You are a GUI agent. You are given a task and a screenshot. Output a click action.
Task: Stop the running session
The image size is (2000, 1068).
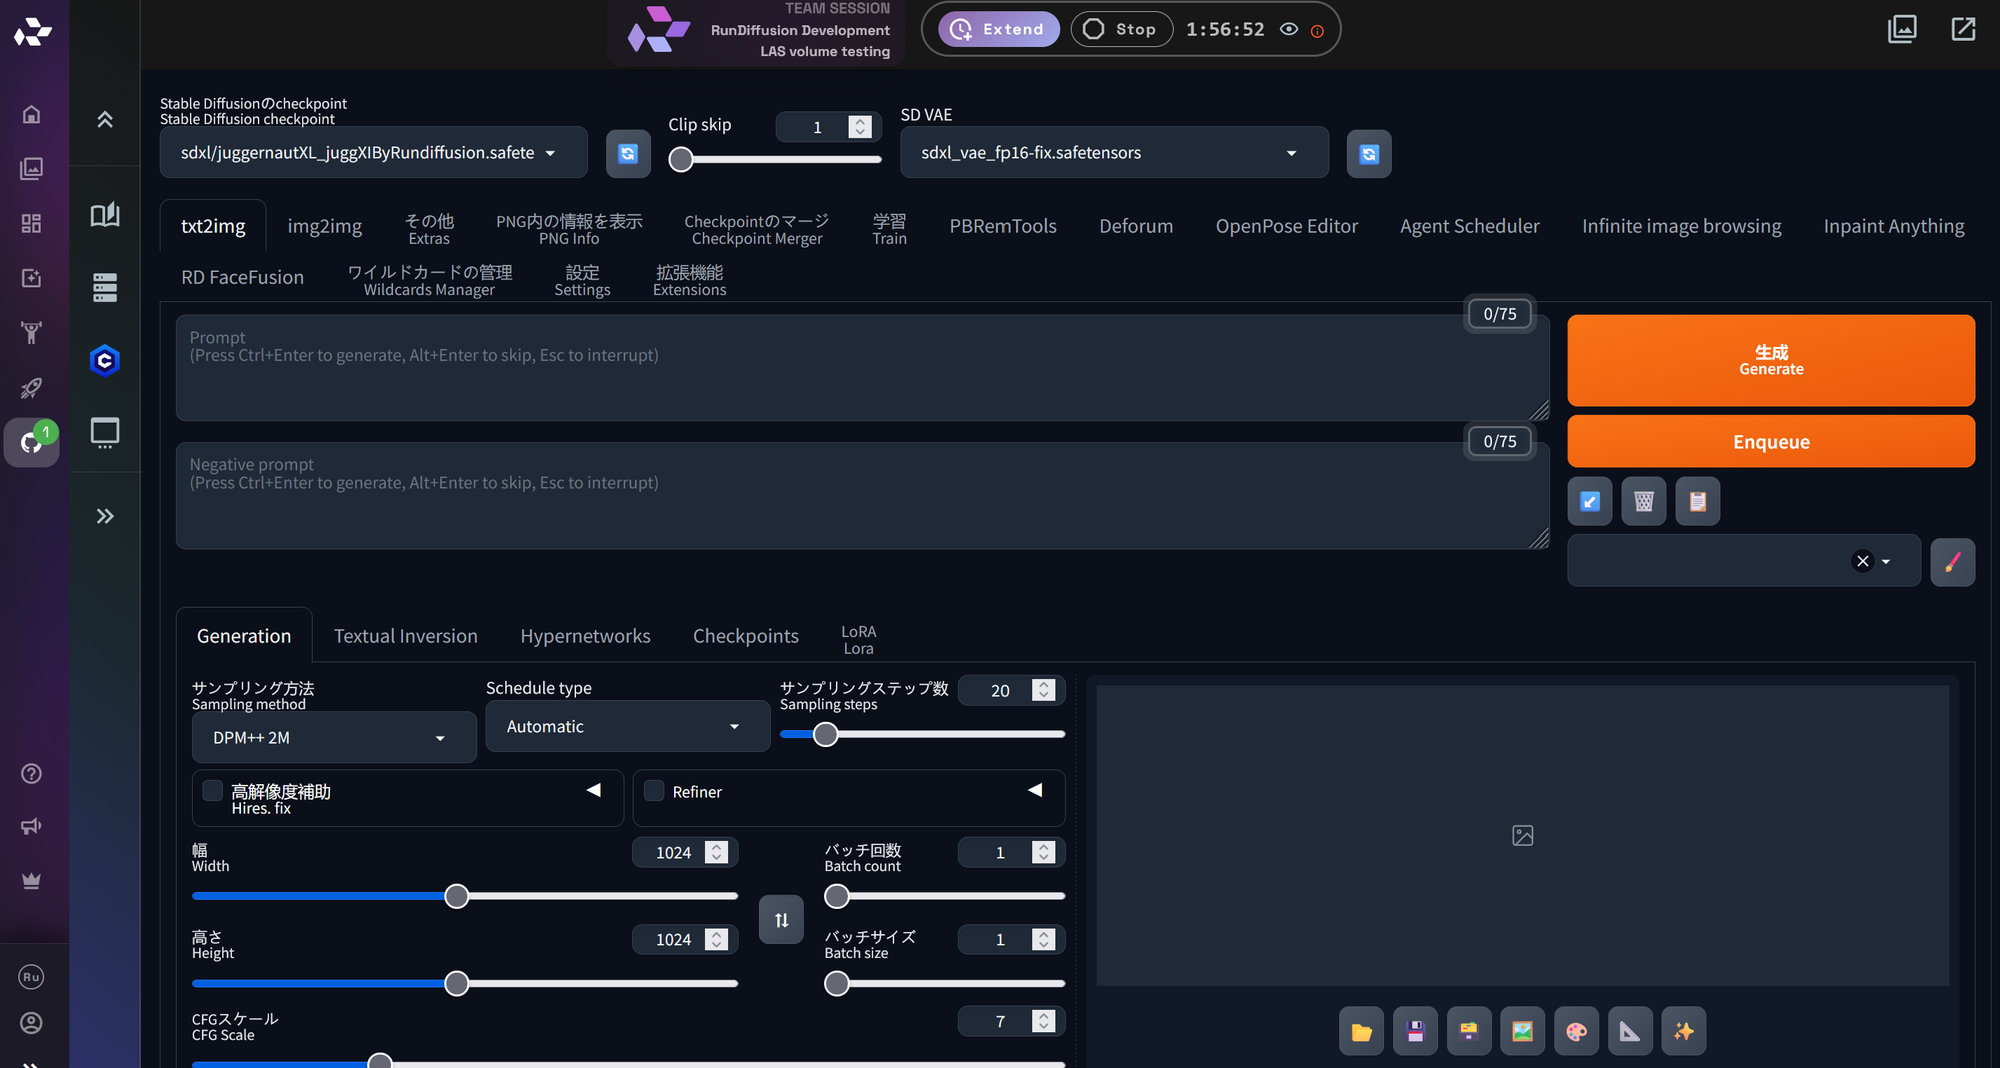click(x=1121, y=29)
